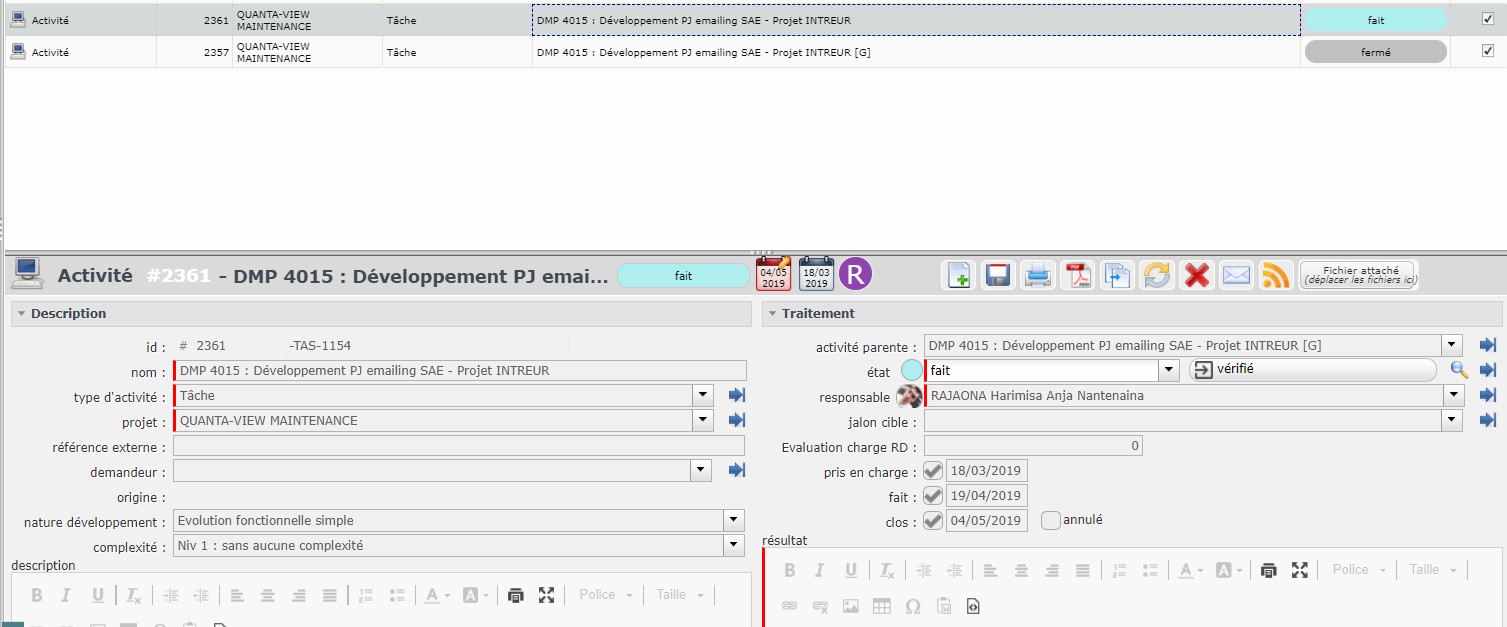This screenshot has height=627, width=1507.
Task: Check the 'annulé' checkbox
Action: (x=1050, y=520)
